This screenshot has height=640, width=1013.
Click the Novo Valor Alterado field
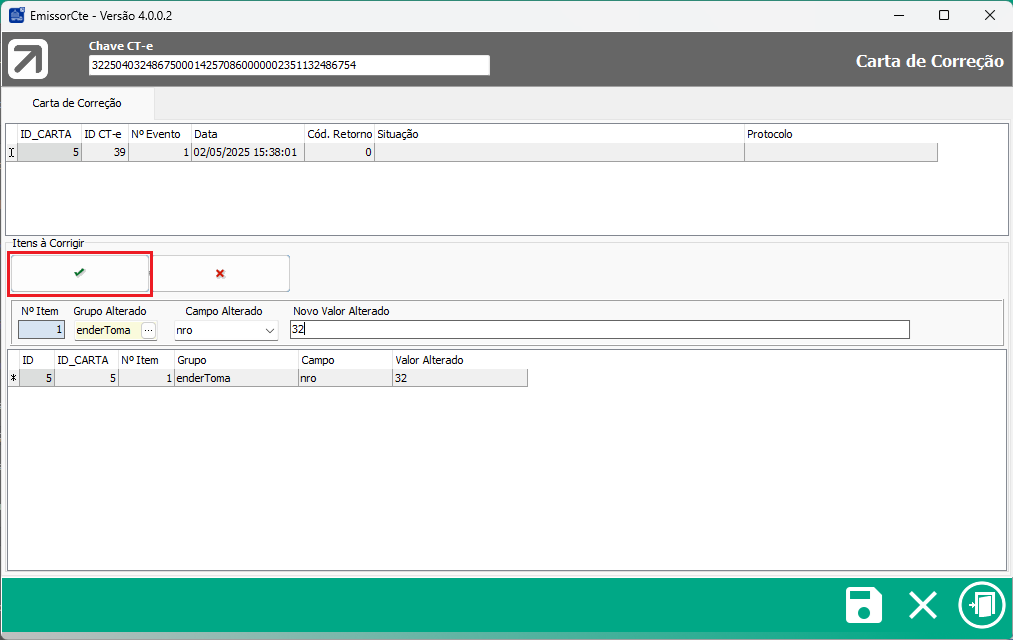[600, 330]
